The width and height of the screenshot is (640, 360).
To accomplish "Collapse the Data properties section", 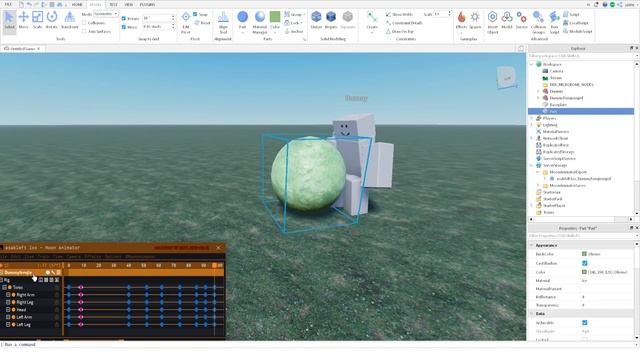I will 531,313.
